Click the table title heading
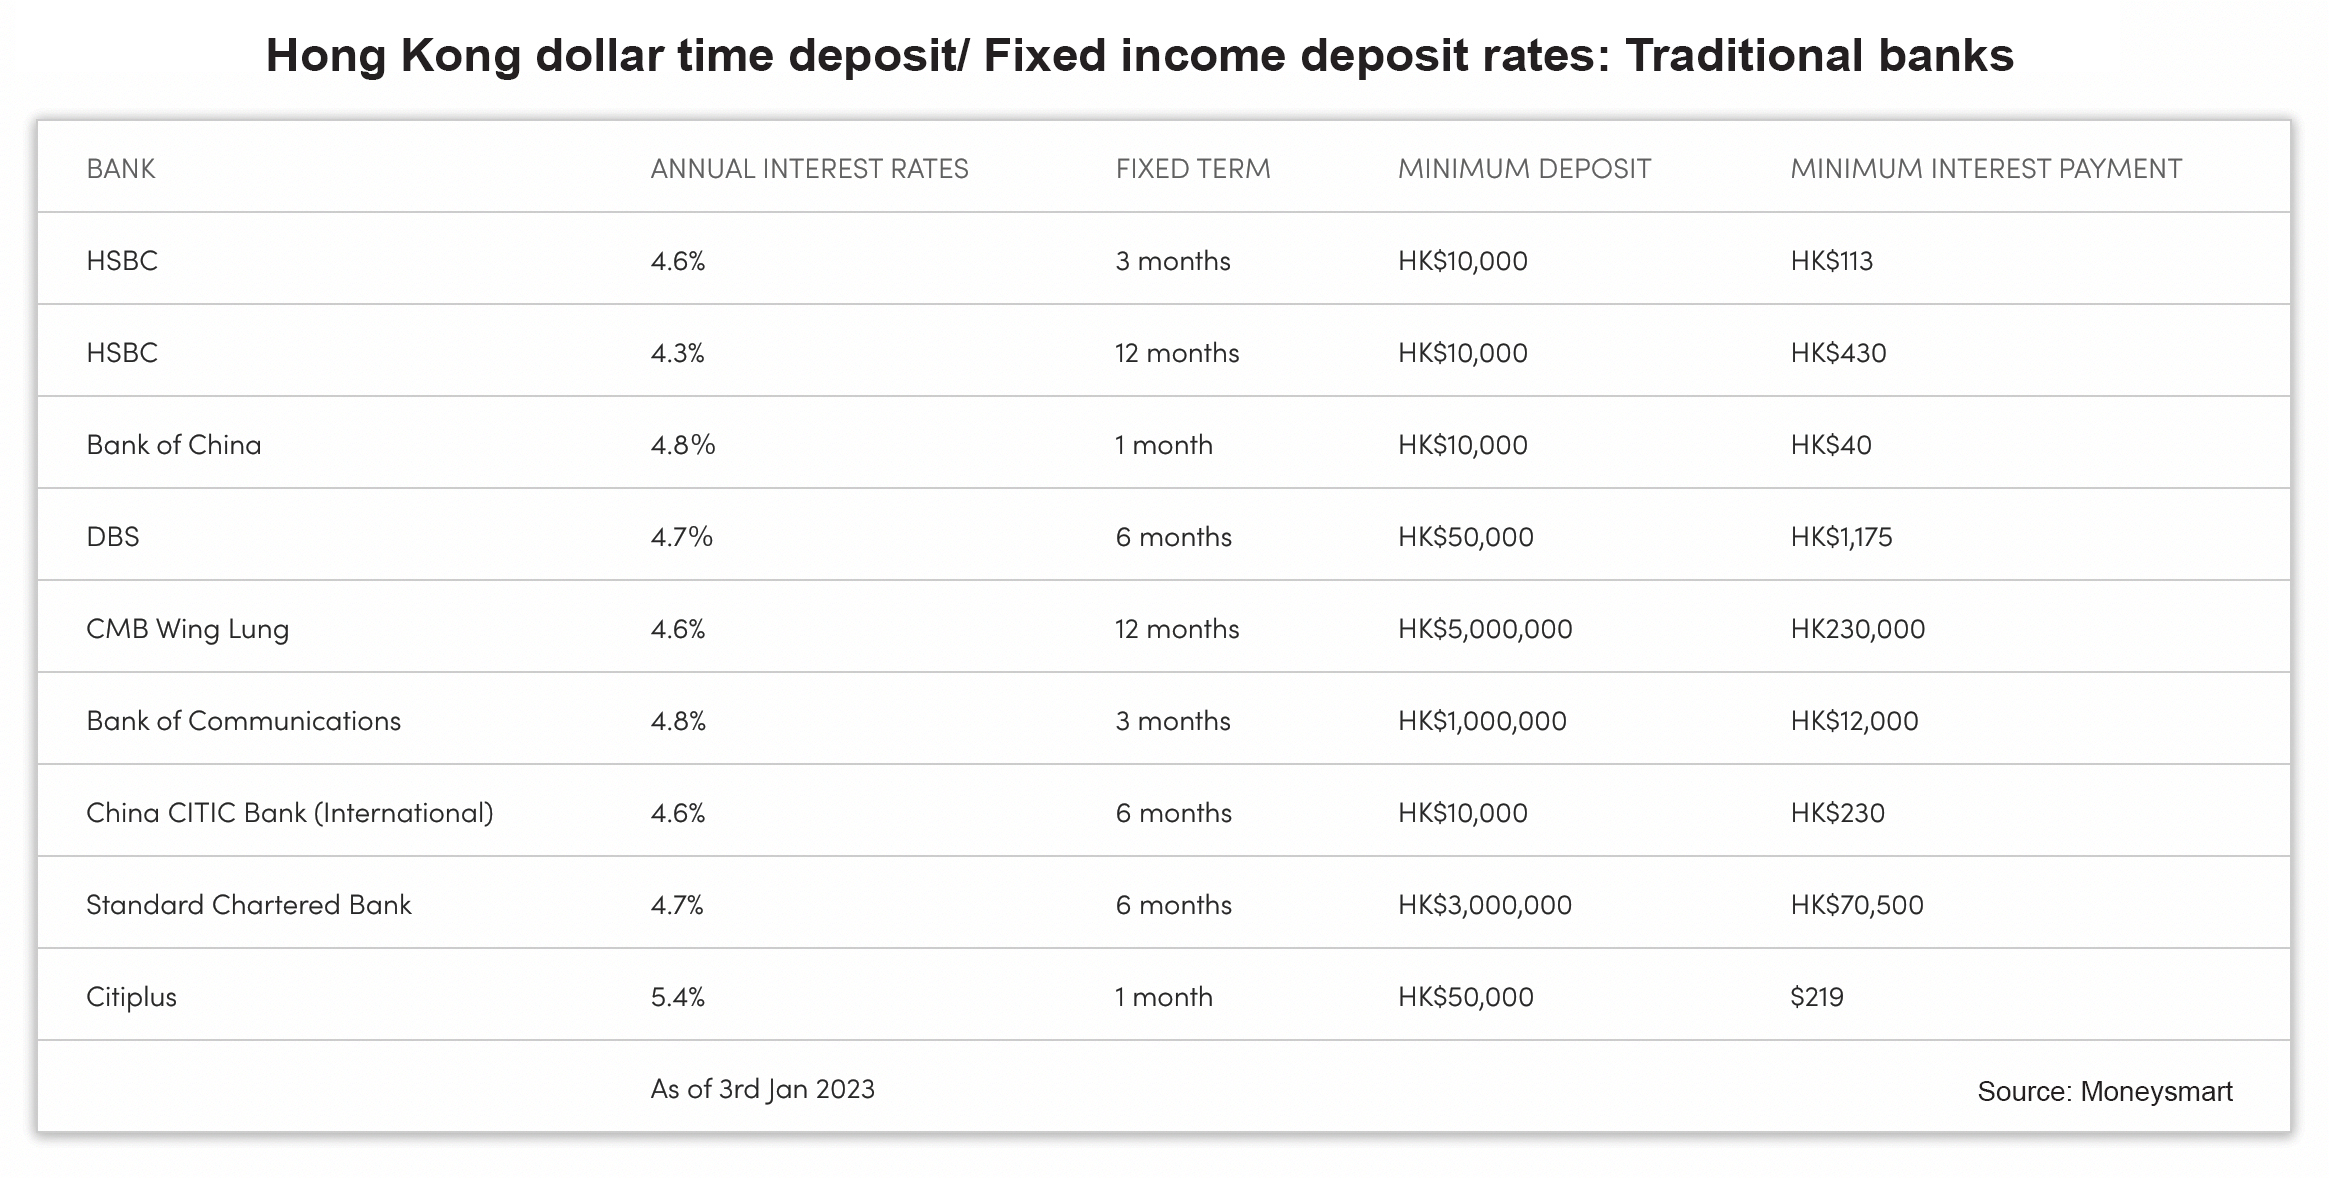Viewport: 2329px width, 1178px height. [x=1140, y=55]
